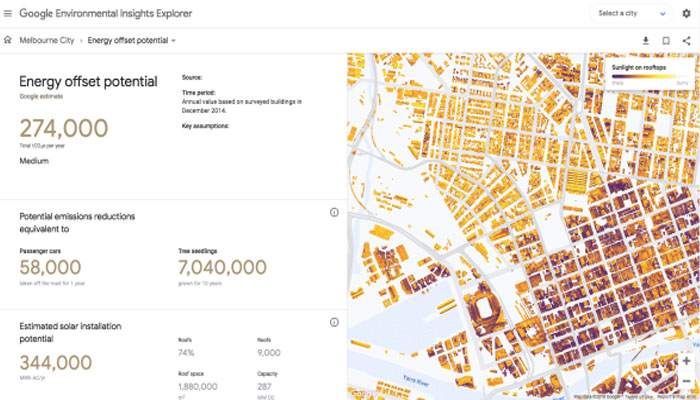Screen dimensions: 700x400
Task: Click the share icon
Action: point(686,41)
